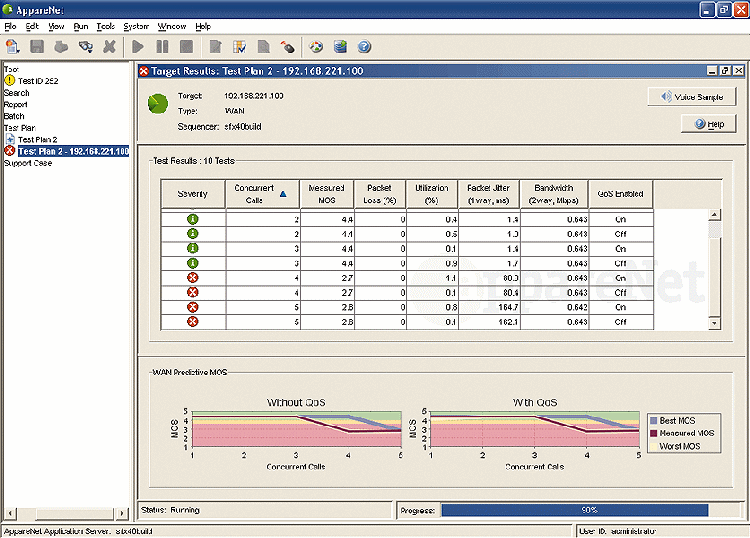Open the File menu

pyautogui.click(x=10, y=26)
